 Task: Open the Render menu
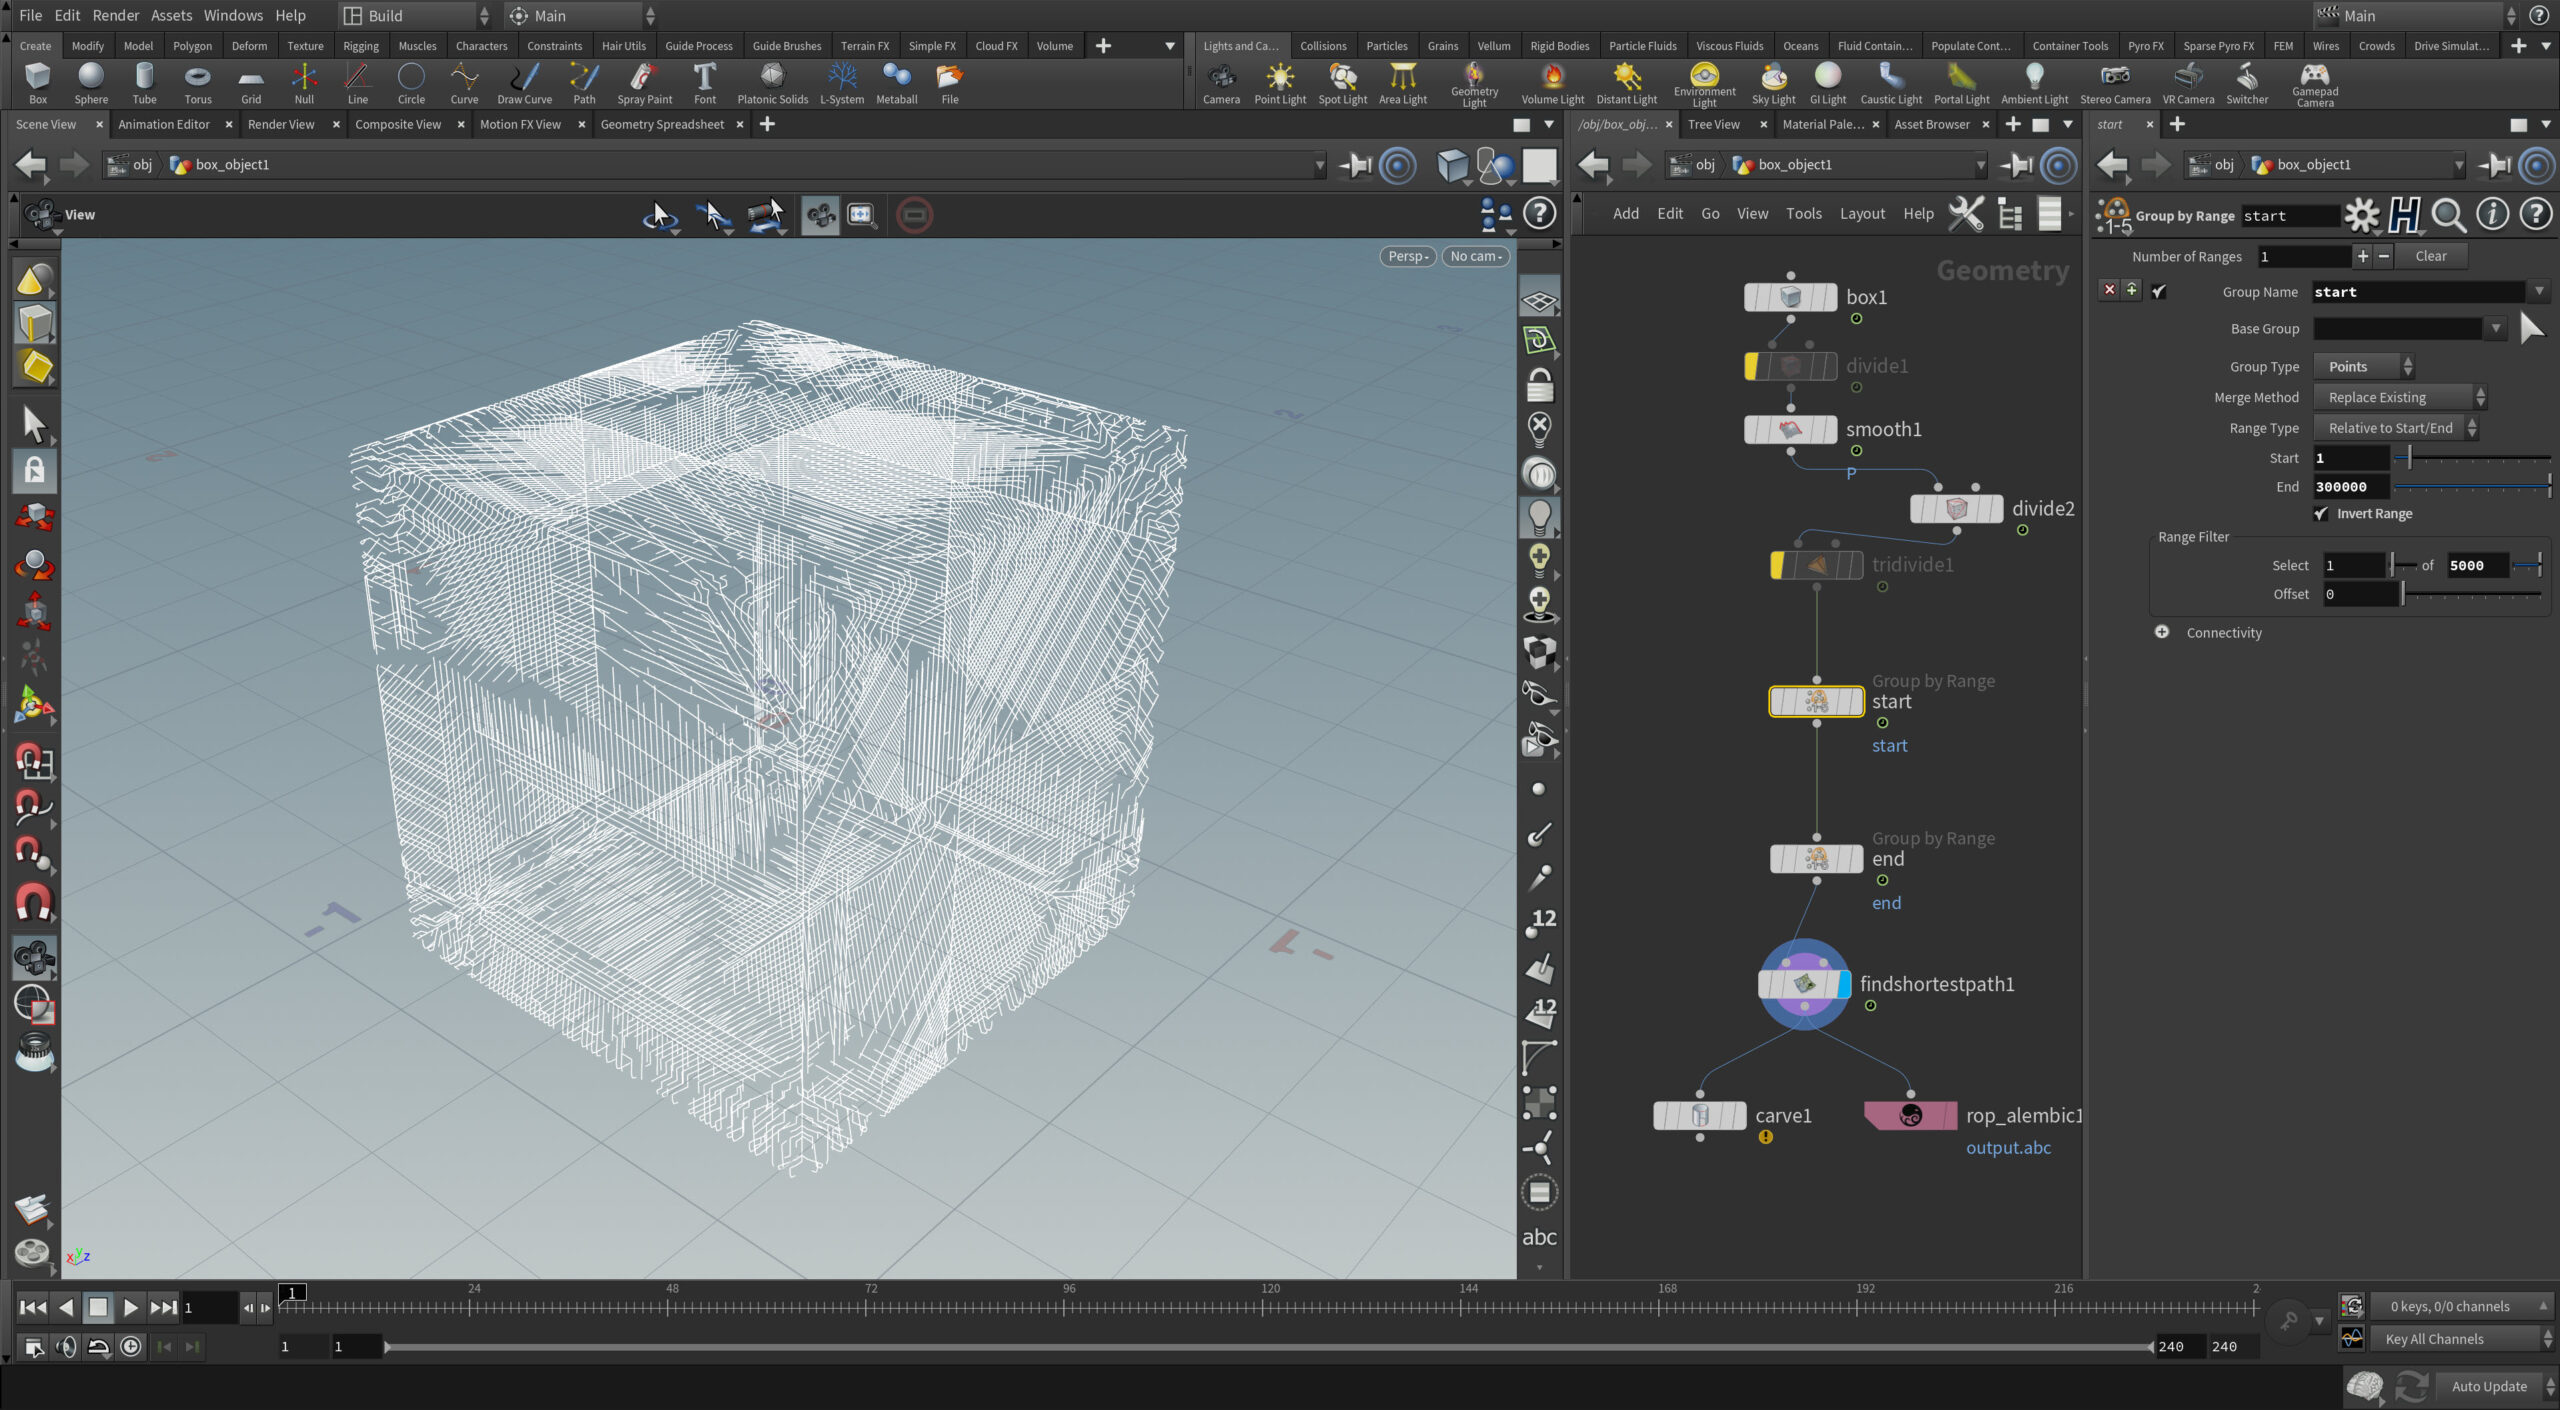116,15
